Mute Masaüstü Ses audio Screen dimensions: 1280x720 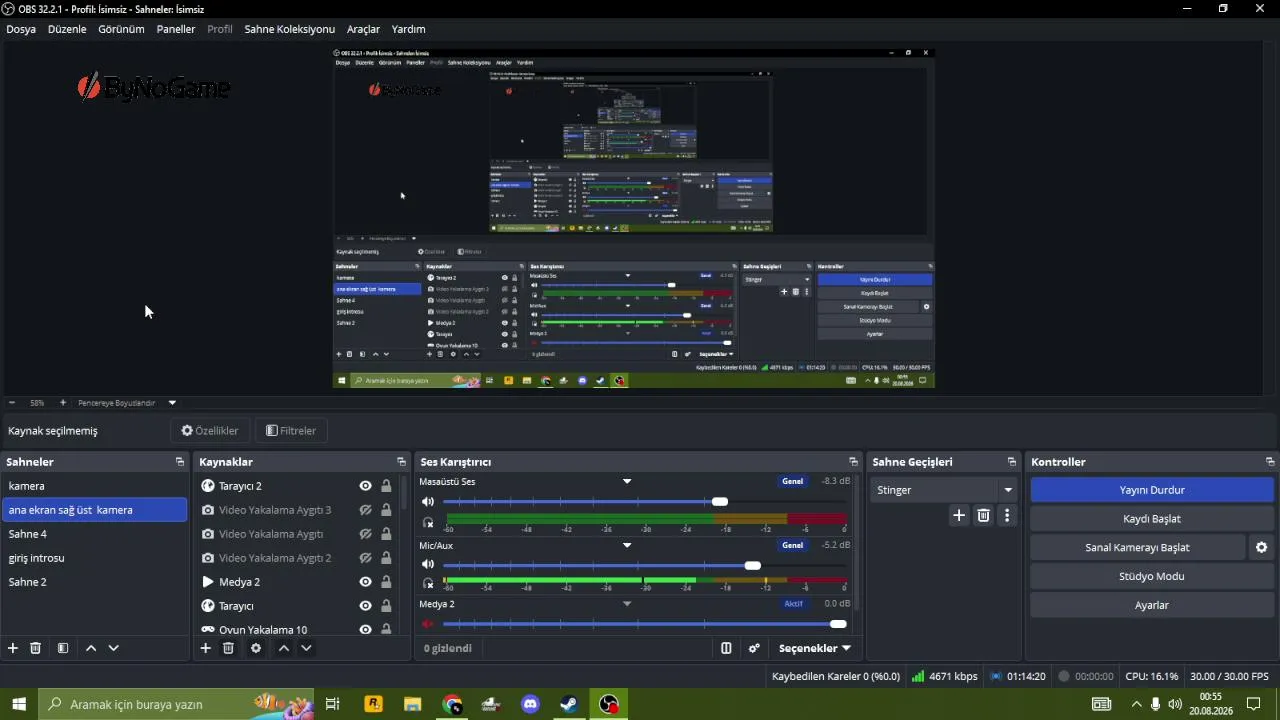[428, 502]
